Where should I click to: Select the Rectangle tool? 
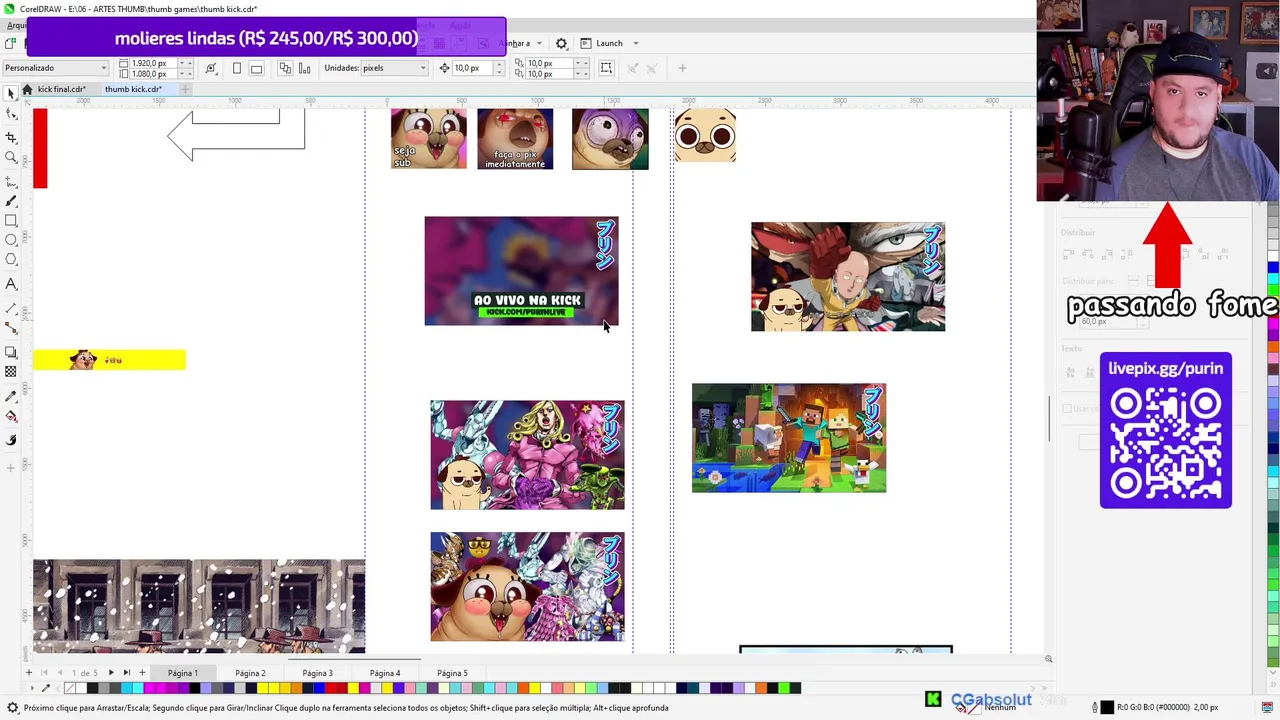(11, 220)
